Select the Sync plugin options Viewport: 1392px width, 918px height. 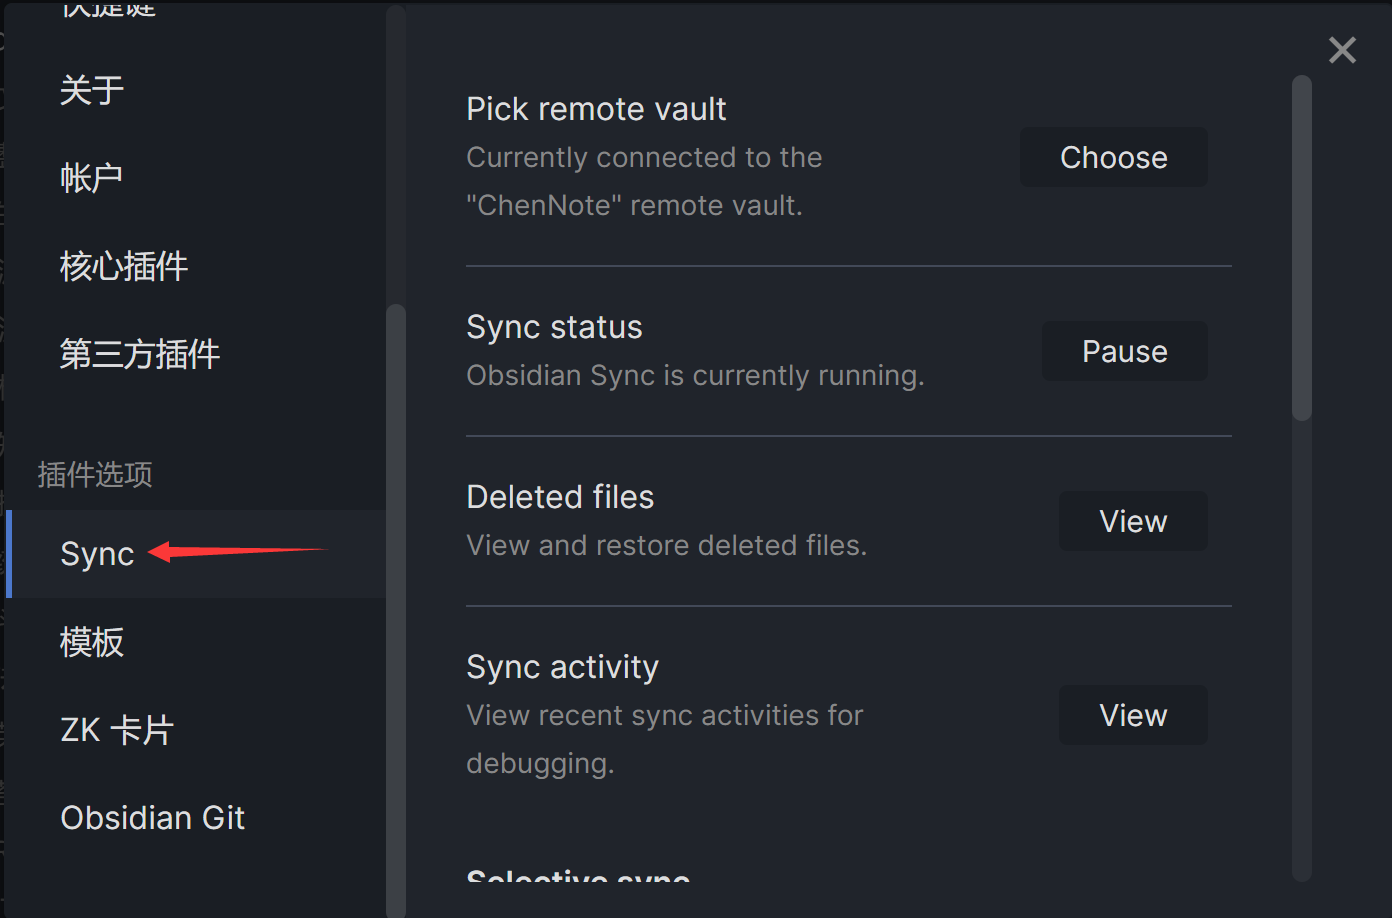98,554
